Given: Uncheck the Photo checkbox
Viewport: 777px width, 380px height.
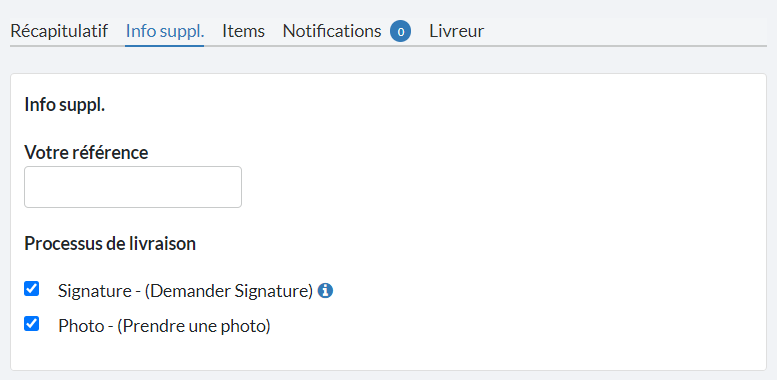Looking at the screenshot, I should click(32, 324).
